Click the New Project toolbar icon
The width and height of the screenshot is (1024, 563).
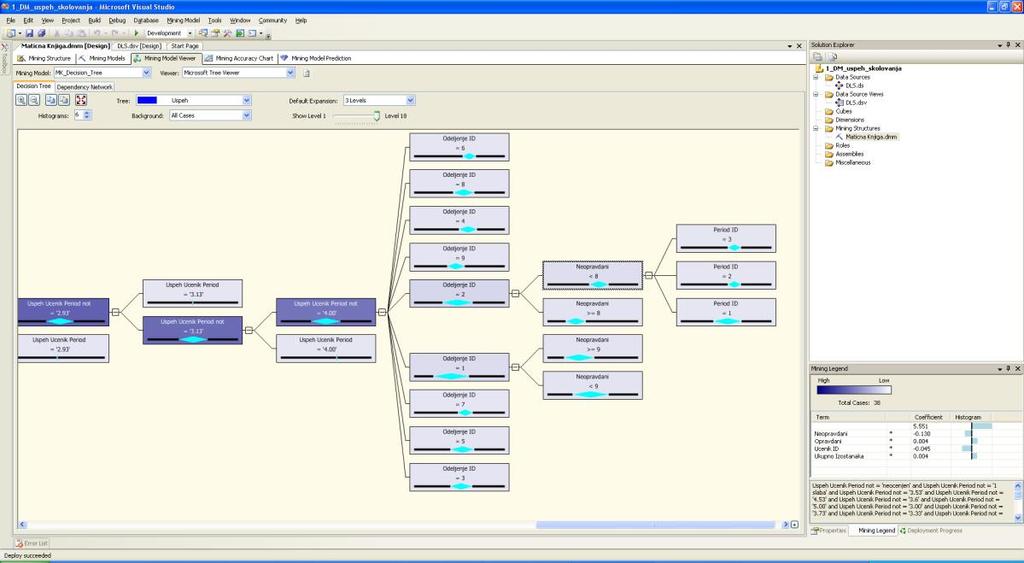coord(10,33)
